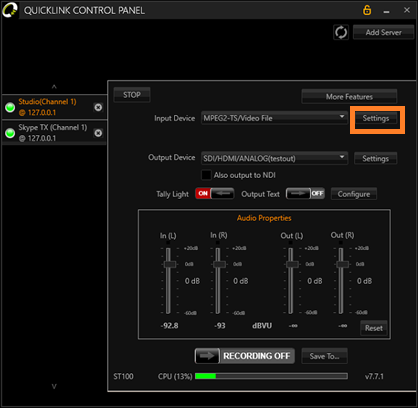
Task: Click the orange padlock lock icon
Action: click(x=367, y=10)
